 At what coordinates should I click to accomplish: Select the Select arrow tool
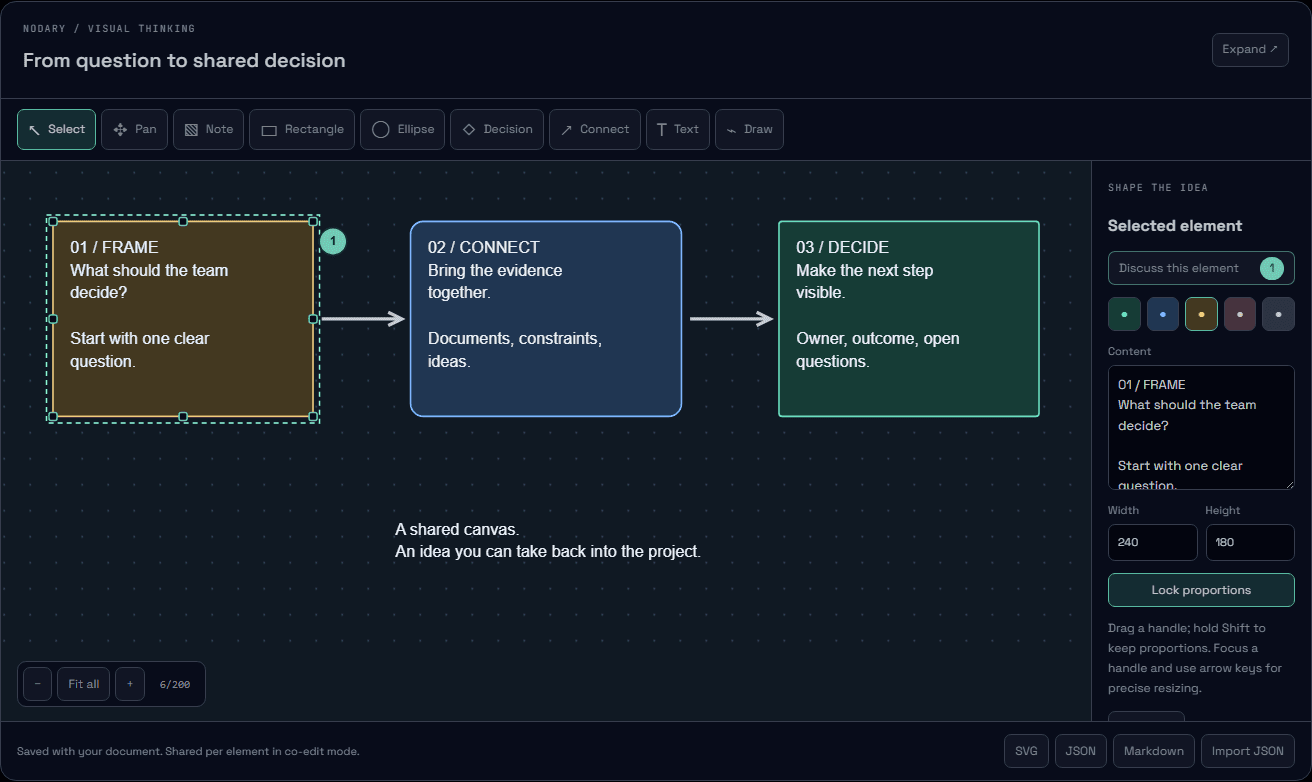click(57, 129)
